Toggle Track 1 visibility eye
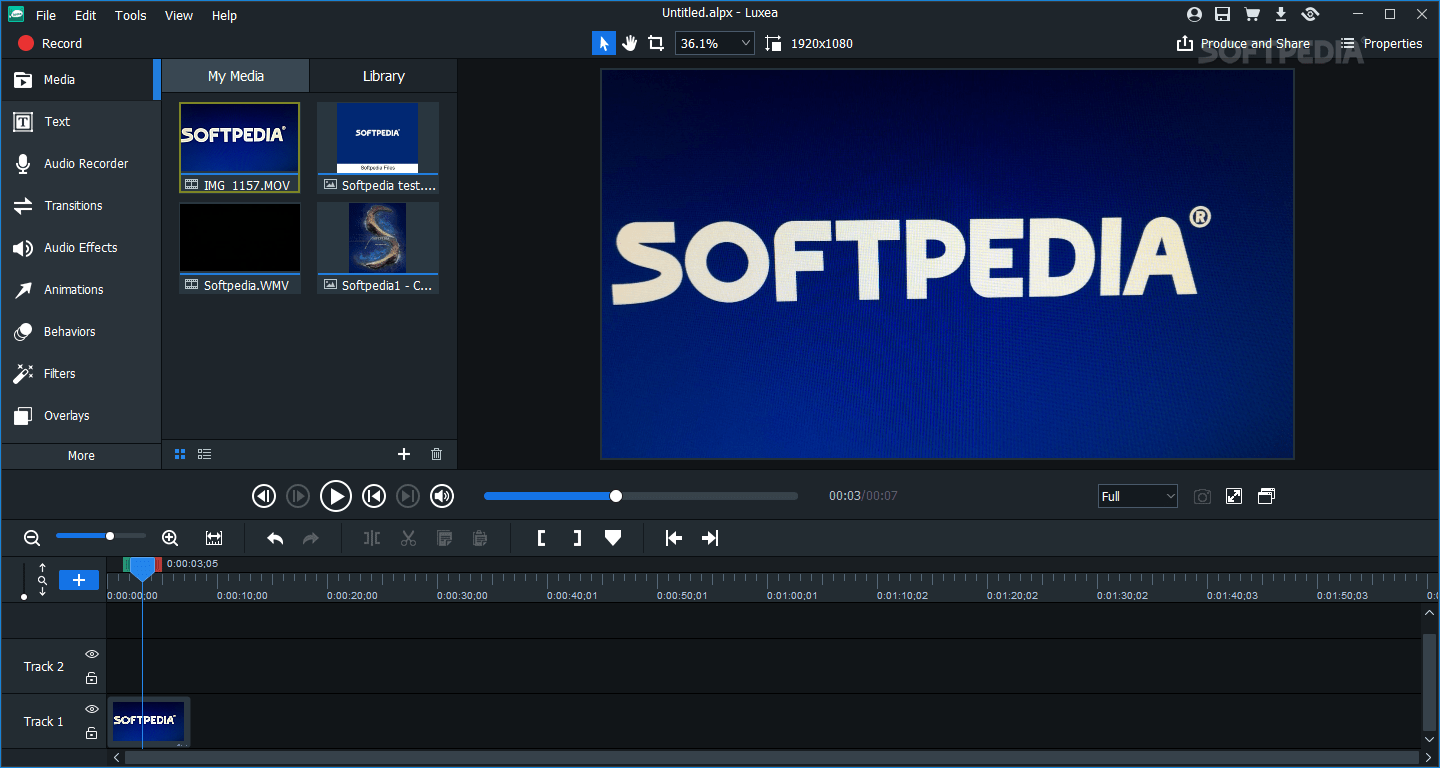Viewport: 1440px width, 768px height. point(92,709)
